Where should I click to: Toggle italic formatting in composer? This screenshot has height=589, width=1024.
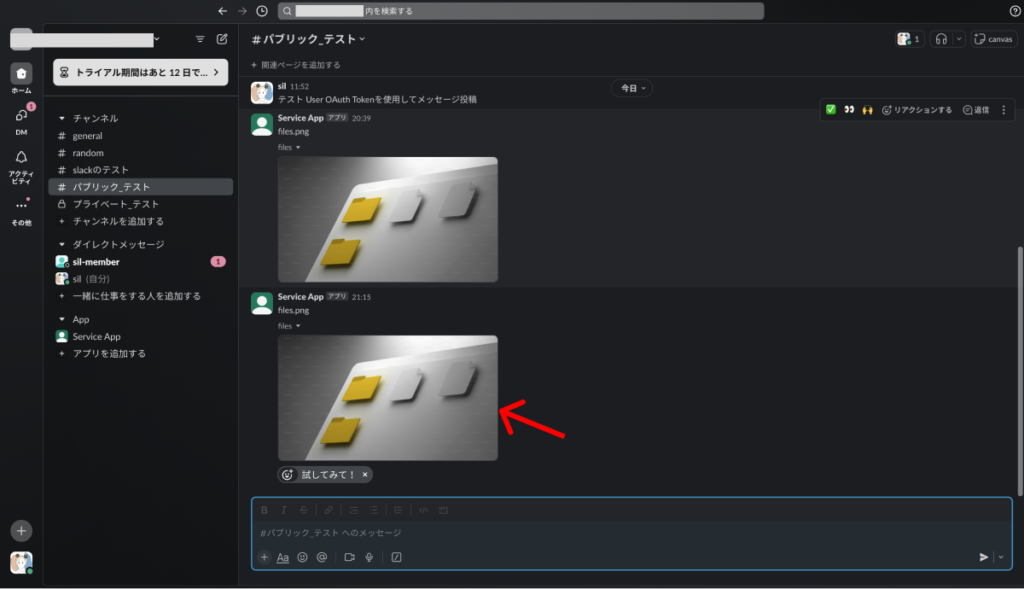pyautogui.click(x=283, y=510)
